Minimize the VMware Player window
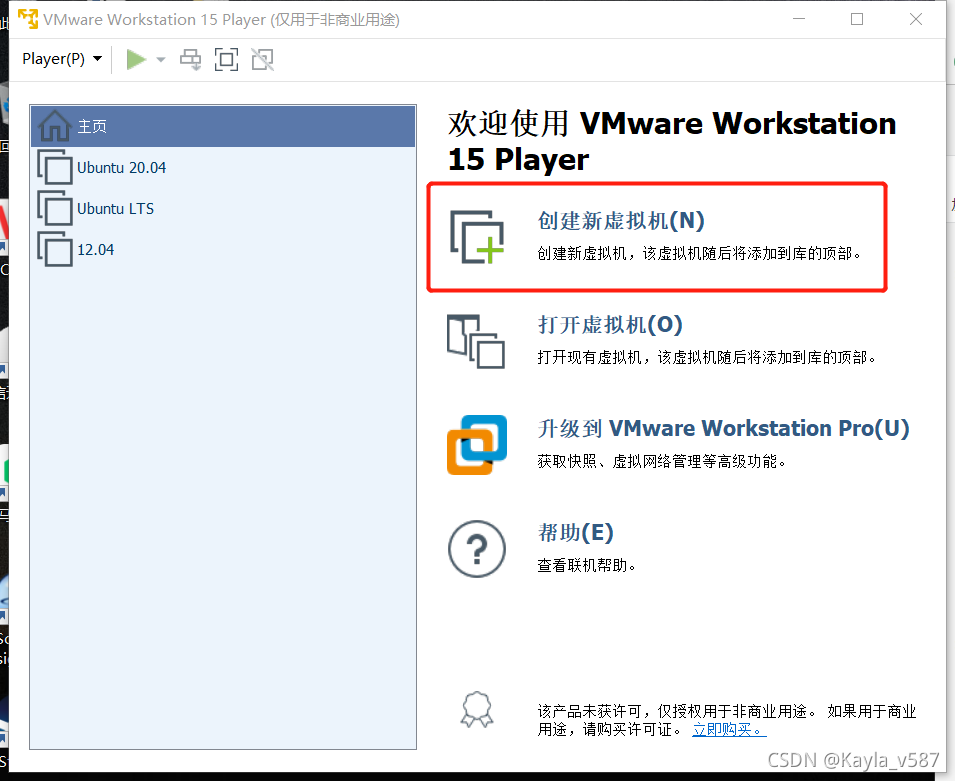Screen dimensions: 955x781 pos(799,19)
